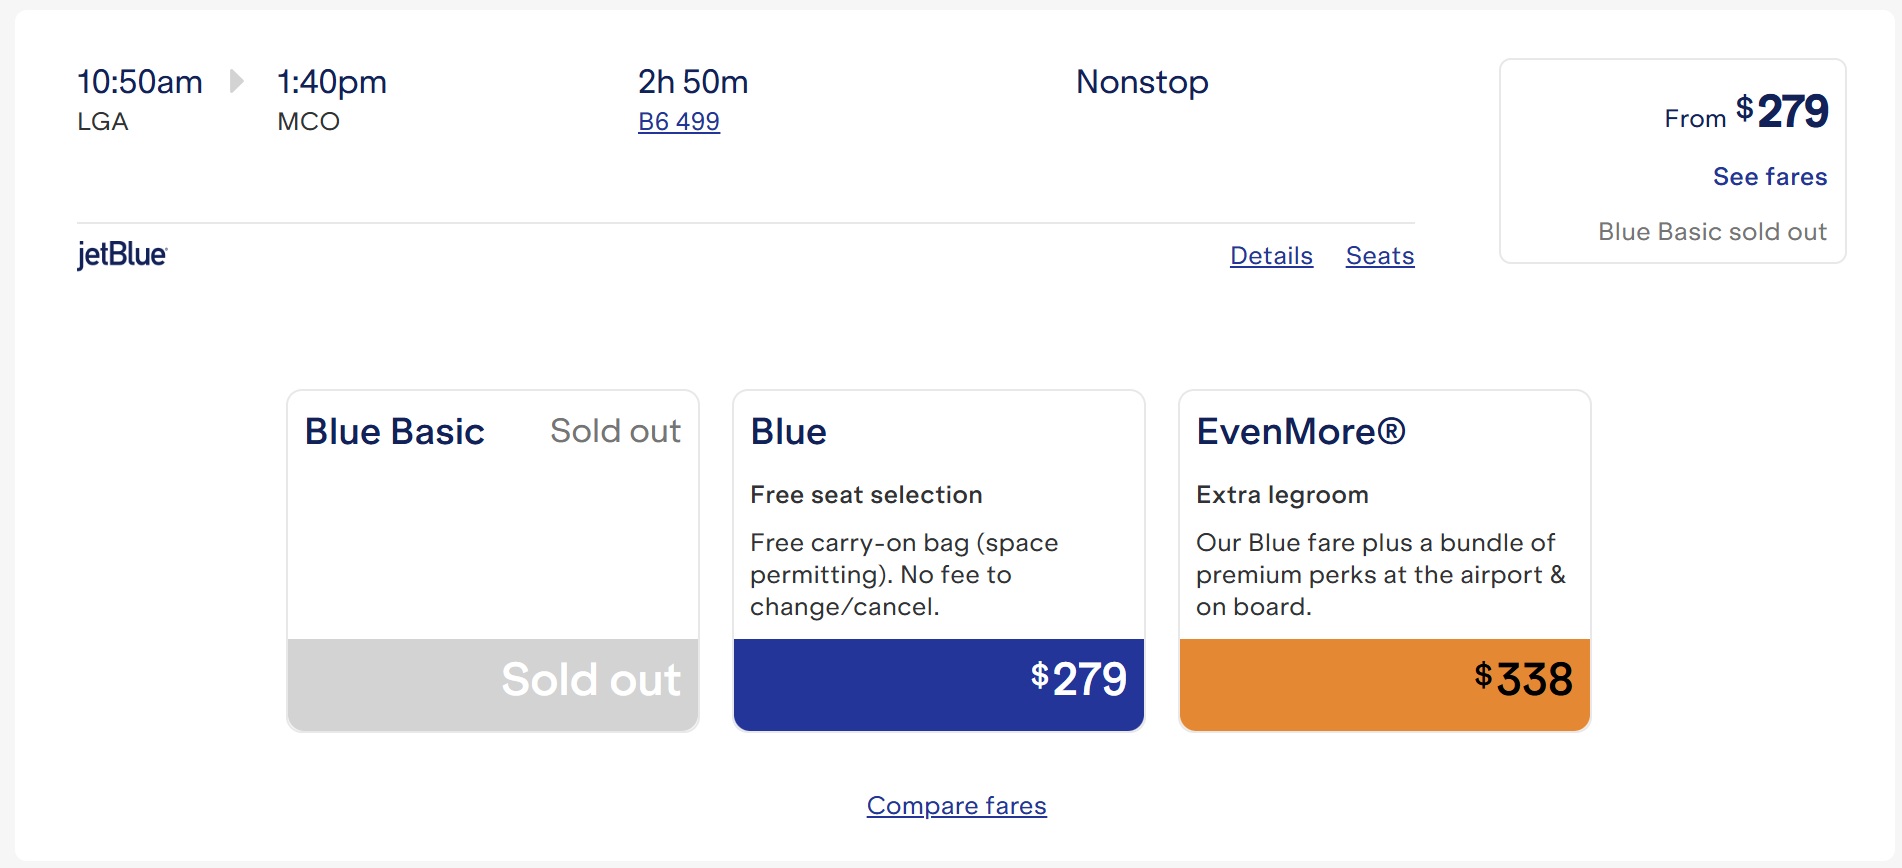Screen dimensions: 1902x868
Task: Select the EvenMore® fare card heading
Action: coord(1301,432)
